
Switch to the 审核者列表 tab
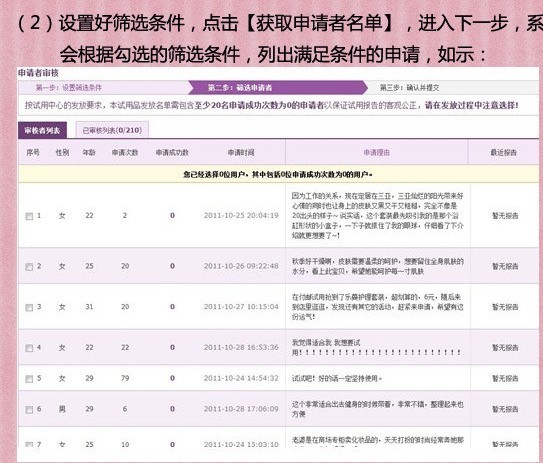coord(42,130)
